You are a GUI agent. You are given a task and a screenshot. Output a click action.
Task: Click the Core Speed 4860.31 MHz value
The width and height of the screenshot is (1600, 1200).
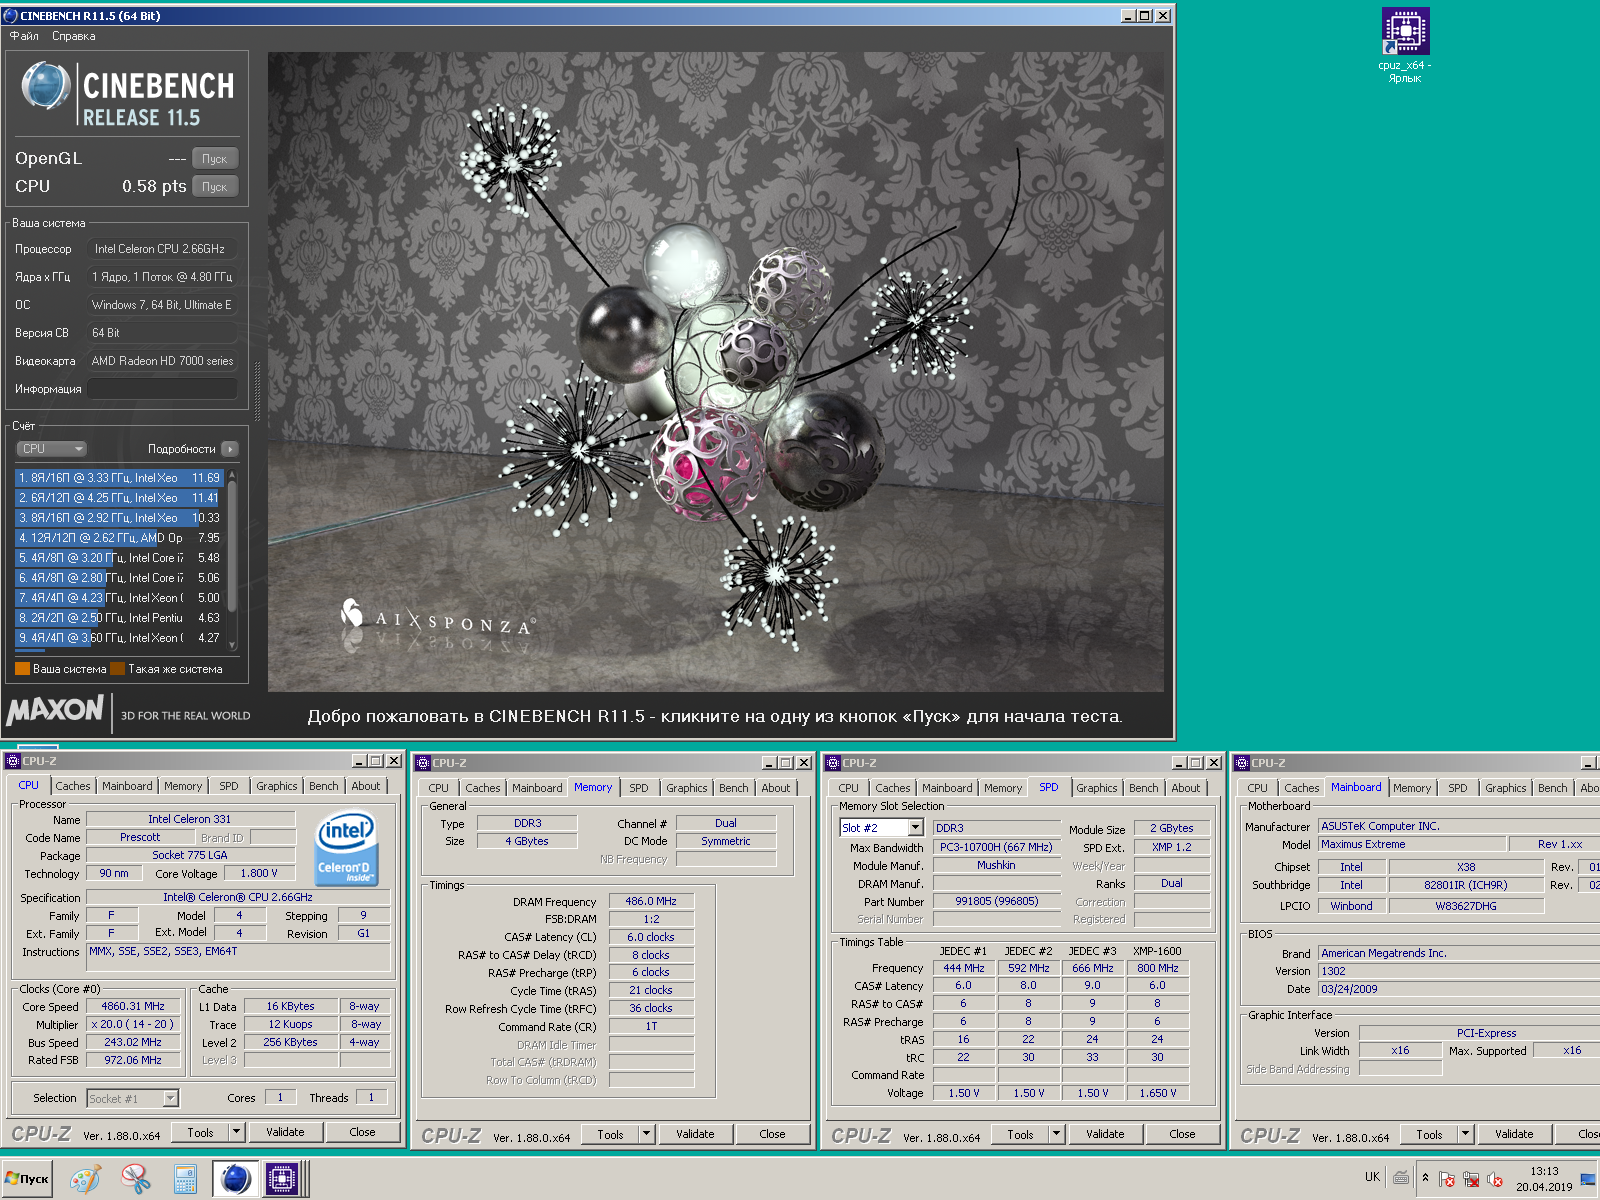click(133, 1006)
